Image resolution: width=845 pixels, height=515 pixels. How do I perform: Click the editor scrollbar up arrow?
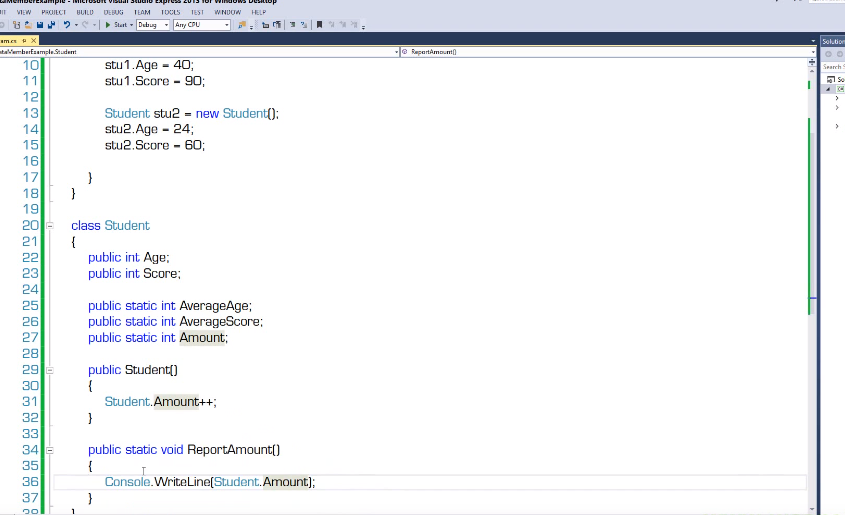[x=812, y=71]
